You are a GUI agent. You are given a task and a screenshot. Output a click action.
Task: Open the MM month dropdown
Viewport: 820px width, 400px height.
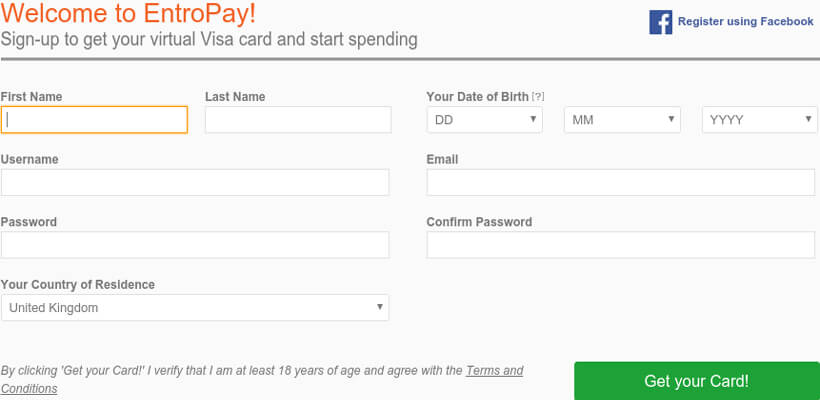point(622,120)
